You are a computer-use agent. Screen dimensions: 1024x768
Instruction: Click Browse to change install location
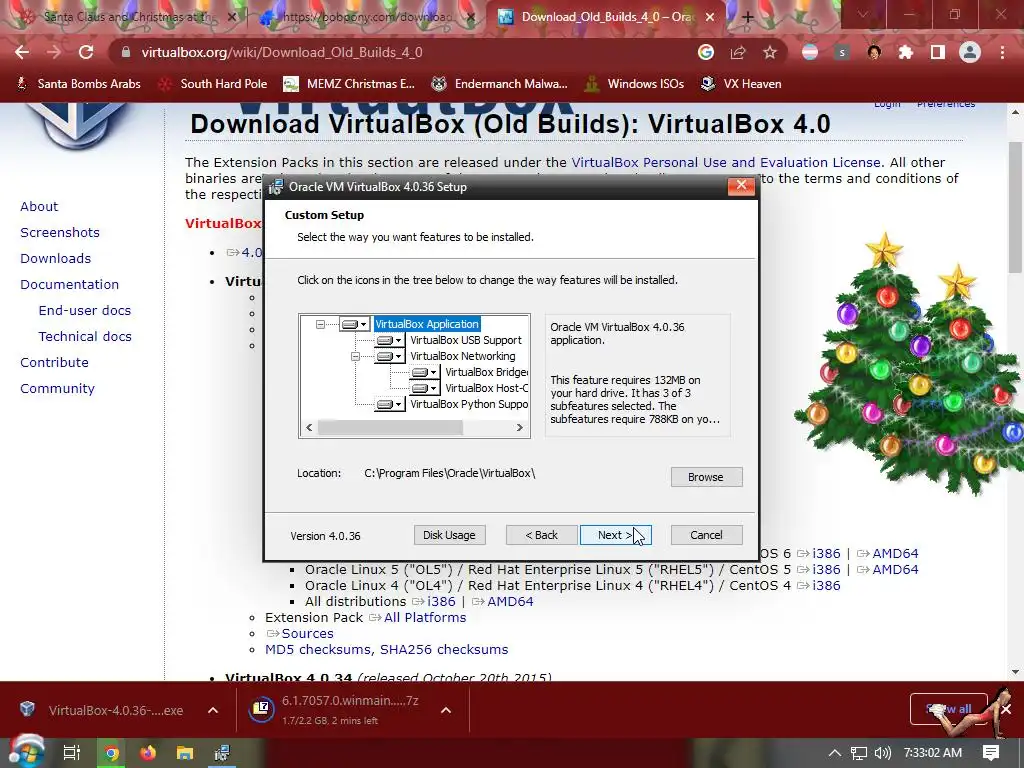coord(706,477)
